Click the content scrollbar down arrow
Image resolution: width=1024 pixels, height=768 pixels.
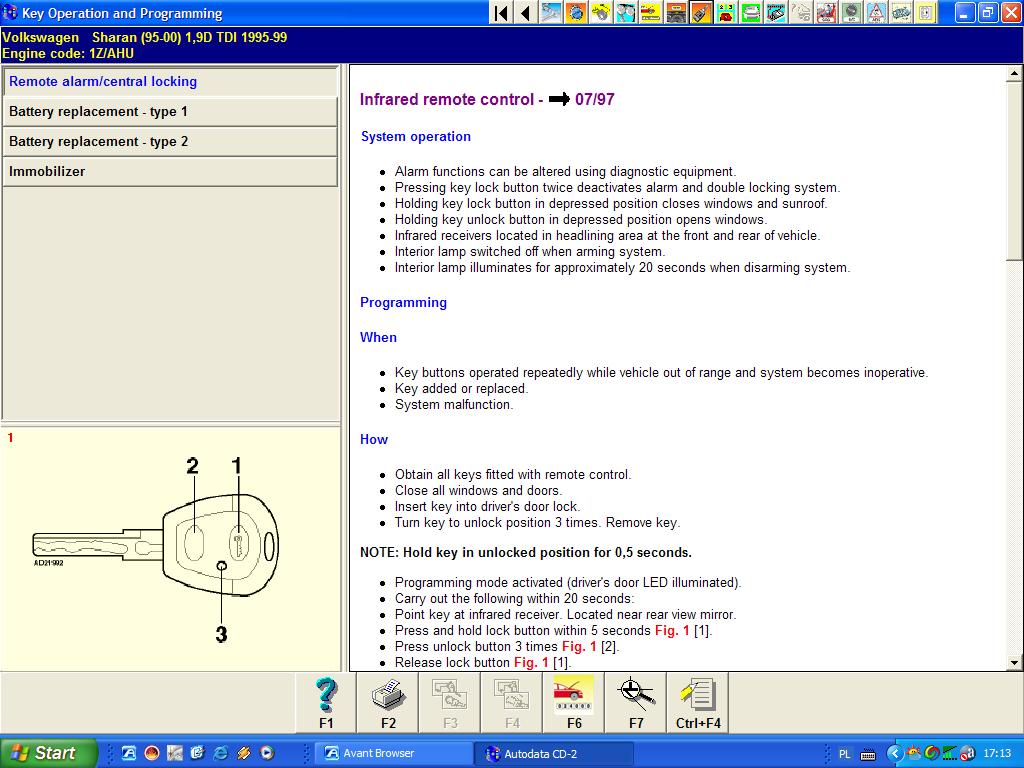pos(1014,663)
